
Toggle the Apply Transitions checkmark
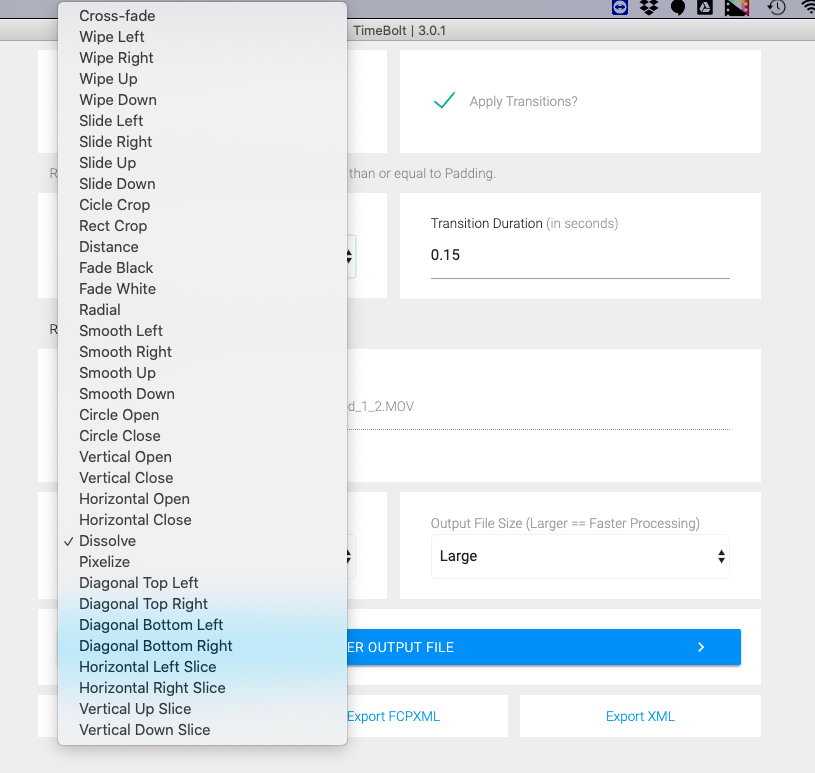click(x=445, y=101)
